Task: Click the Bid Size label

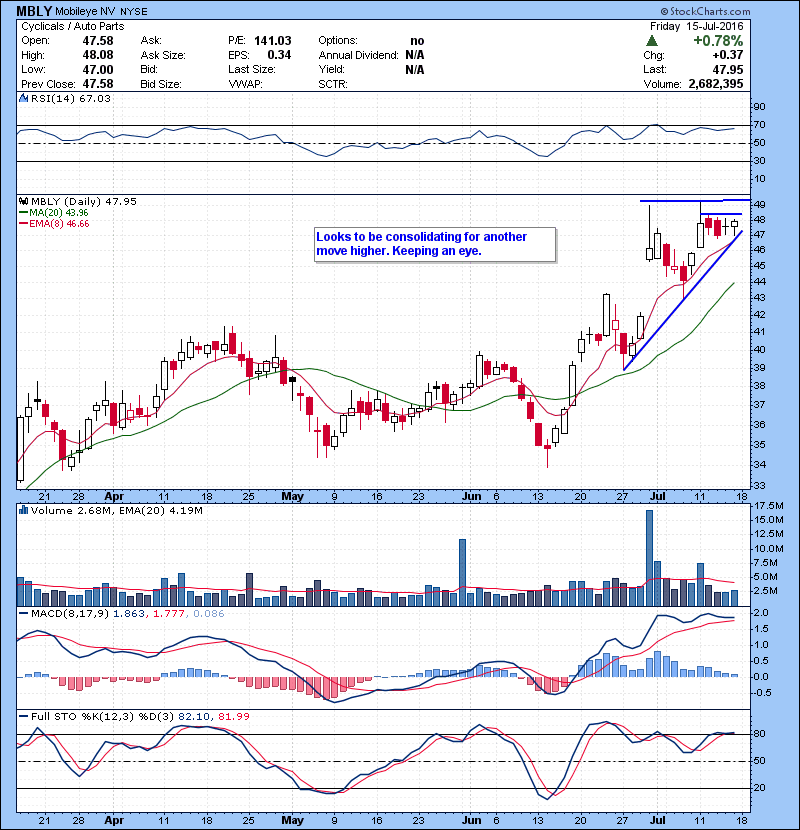Action: coord(161,84)
